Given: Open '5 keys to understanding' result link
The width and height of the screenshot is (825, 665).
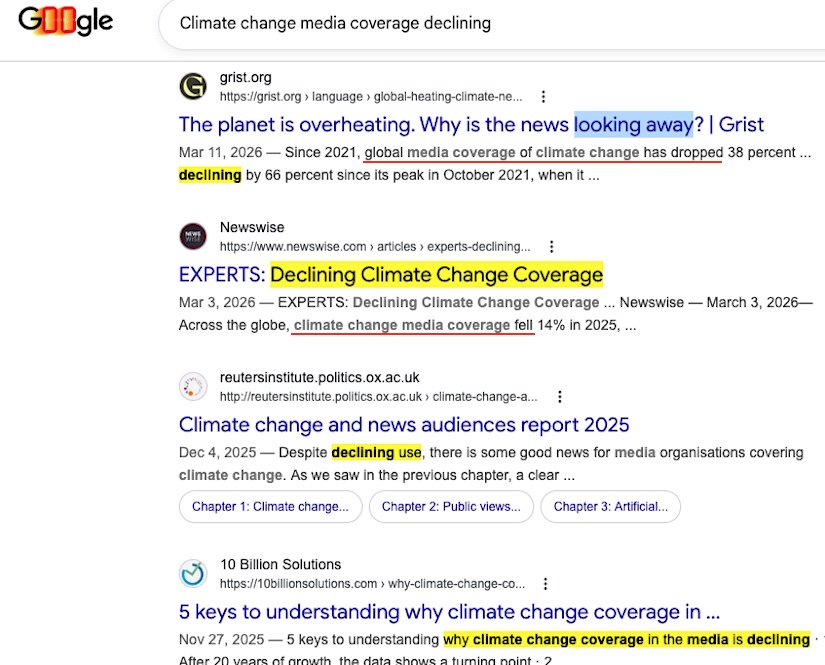Looking at the screenshot, I should tap(449, 612).
